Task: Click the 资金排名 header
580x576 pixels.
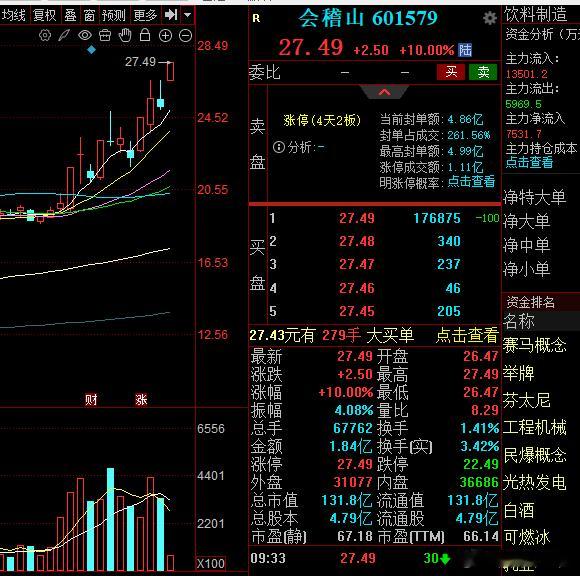Action: coord(530,302)
